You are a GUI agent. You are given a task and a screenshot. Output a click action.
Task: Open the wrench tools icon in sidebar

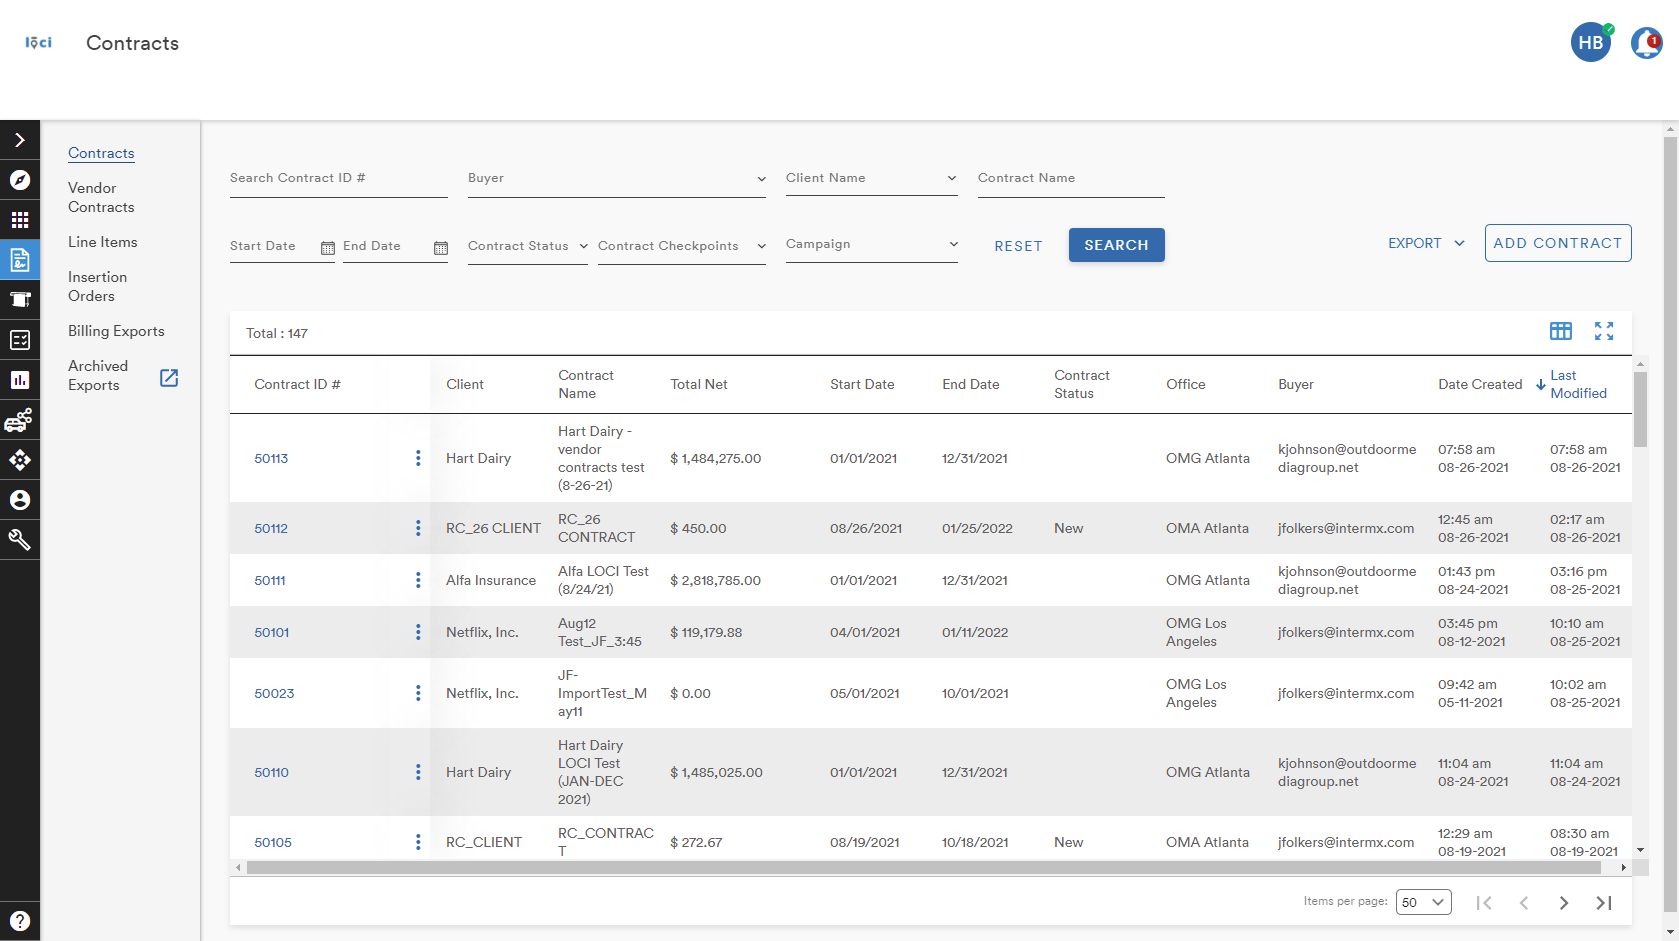tap(20, 540)
